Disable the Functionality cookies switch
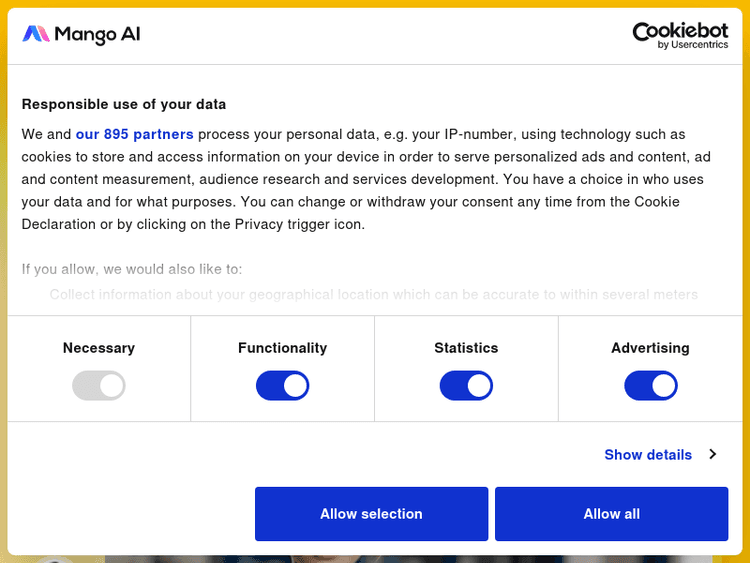Image resolution: width=750 pixels, height=563 pixels. click(282, 386)
